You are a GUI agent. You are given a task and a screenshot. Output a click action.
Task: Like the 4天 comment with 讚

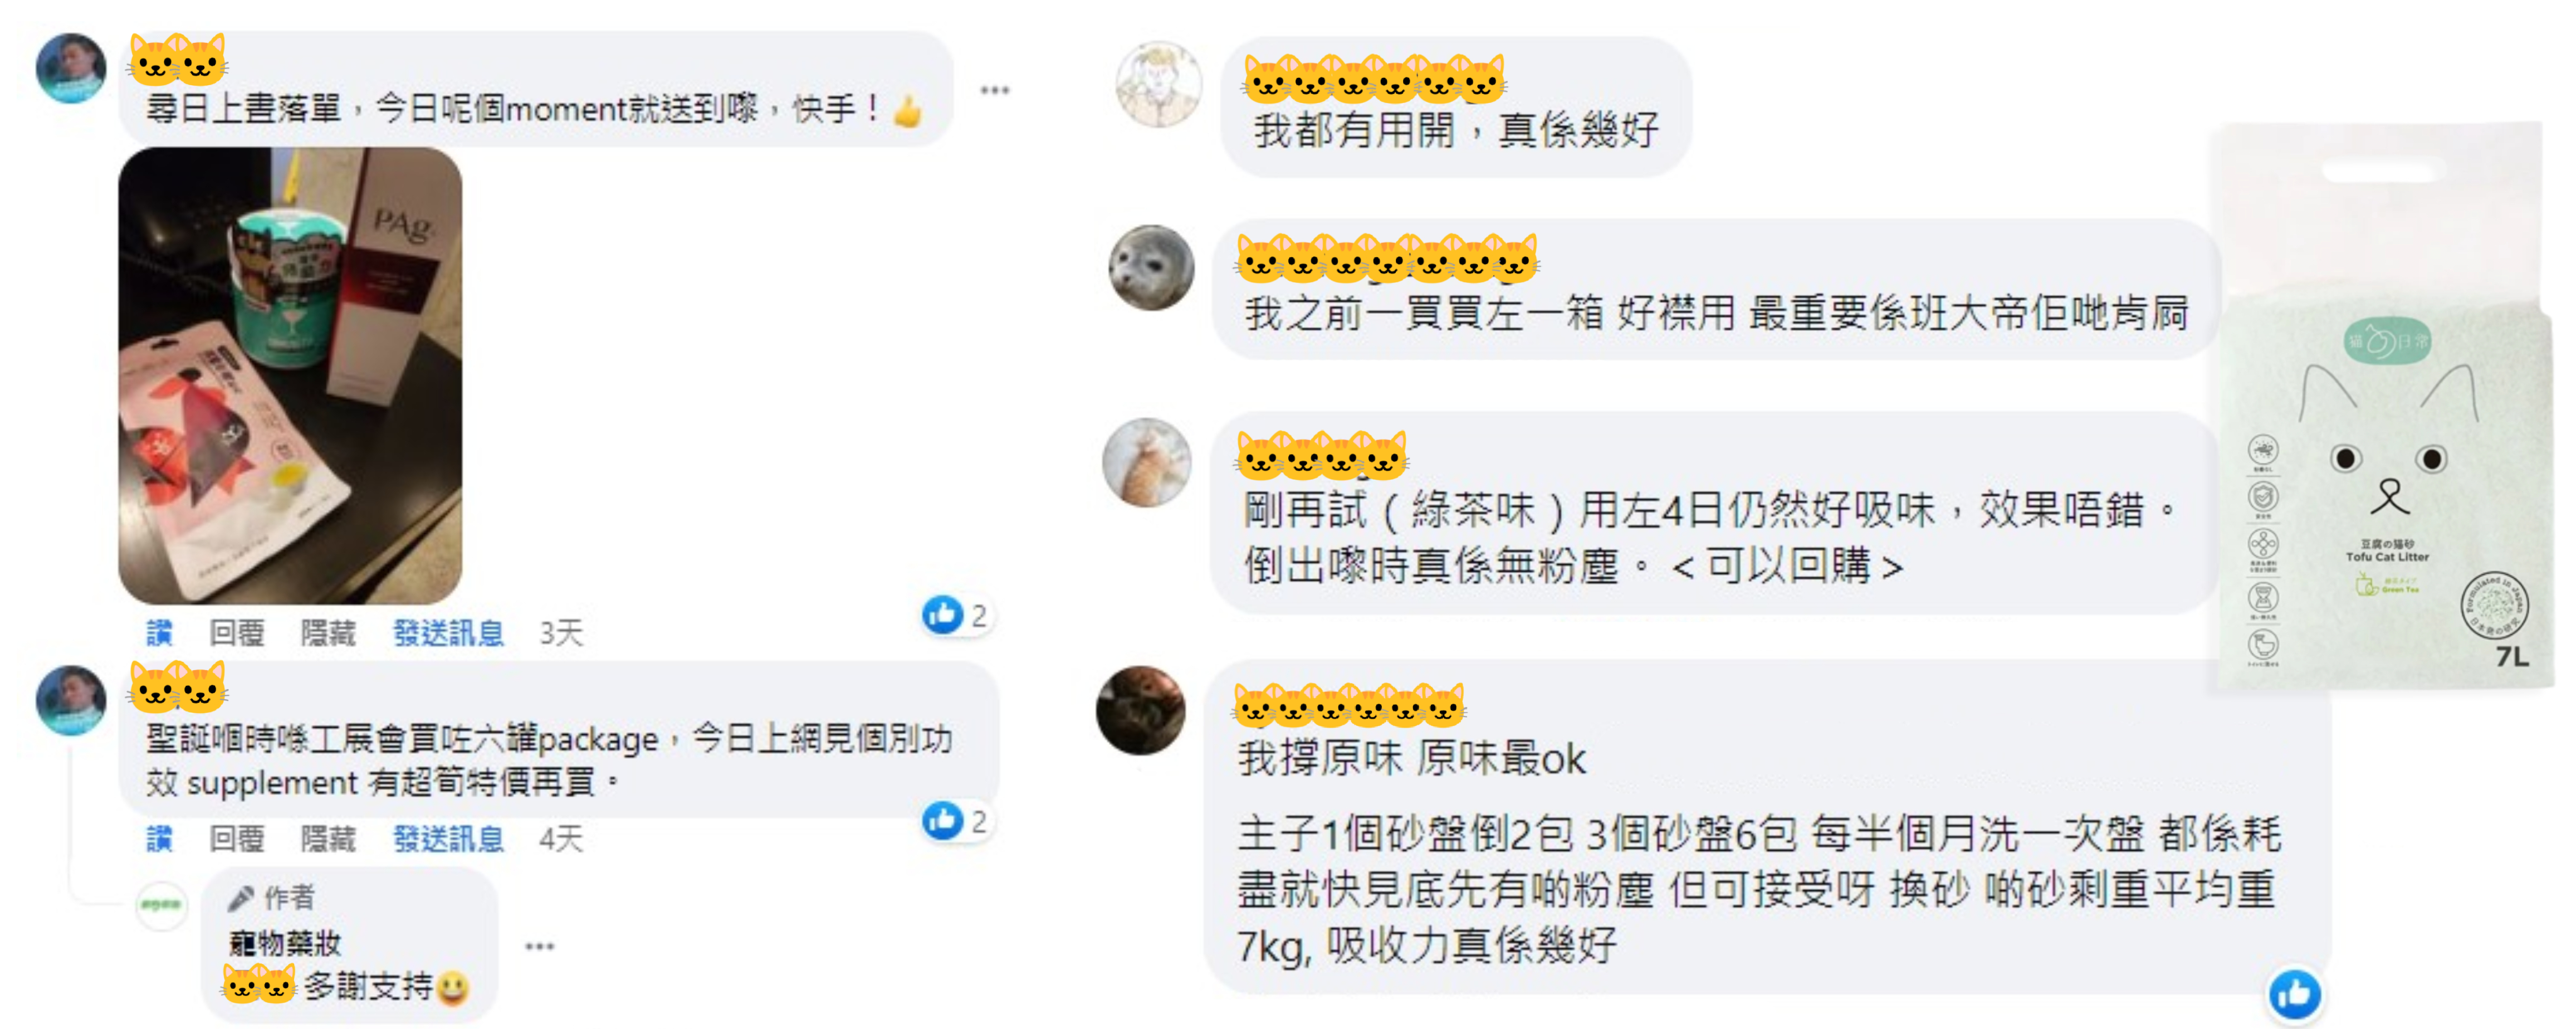(x=159, y=838)
